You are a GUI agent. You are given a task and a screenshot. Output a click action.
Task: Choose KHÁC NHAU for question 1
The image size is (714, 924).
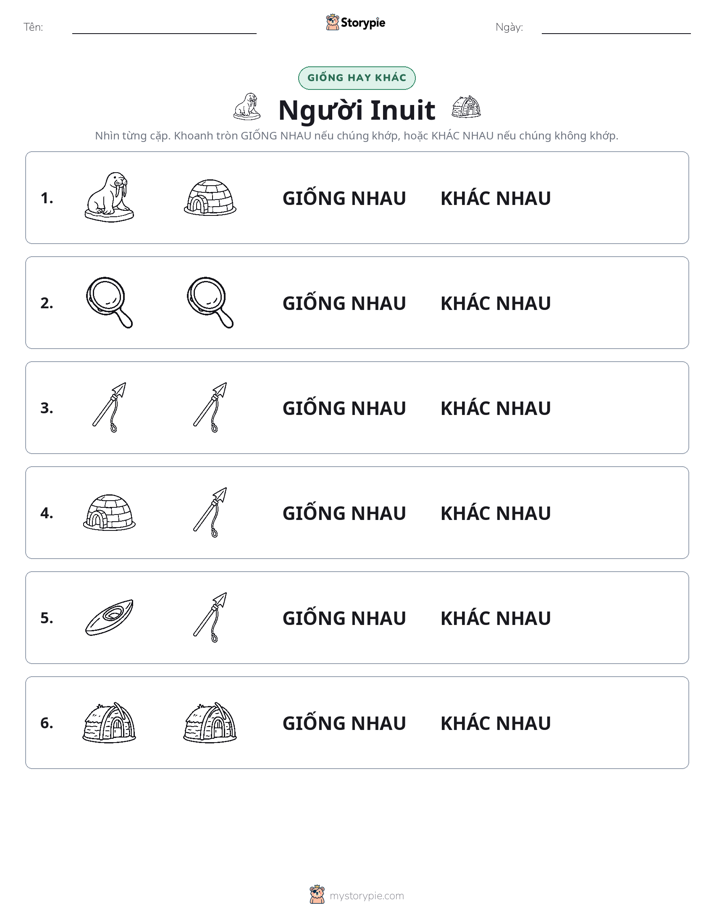click(x=495, y=199)
